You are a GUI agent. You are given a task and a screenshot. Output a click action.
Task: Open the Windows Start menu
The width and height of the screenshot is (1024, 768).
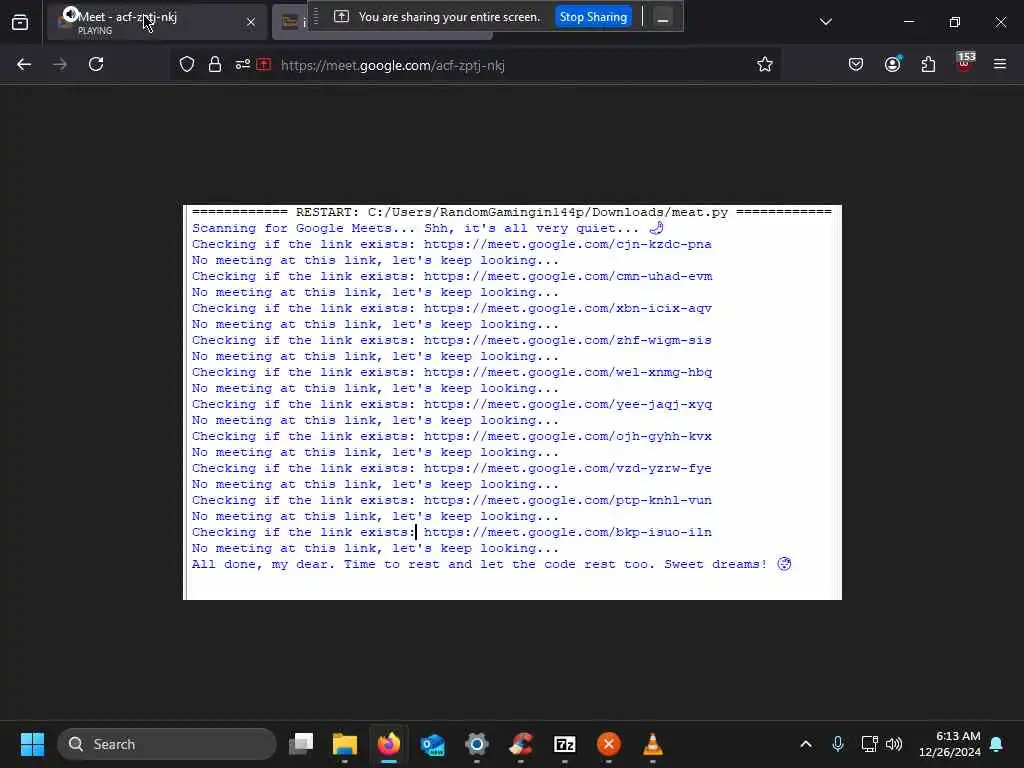(x=32, y=744)
